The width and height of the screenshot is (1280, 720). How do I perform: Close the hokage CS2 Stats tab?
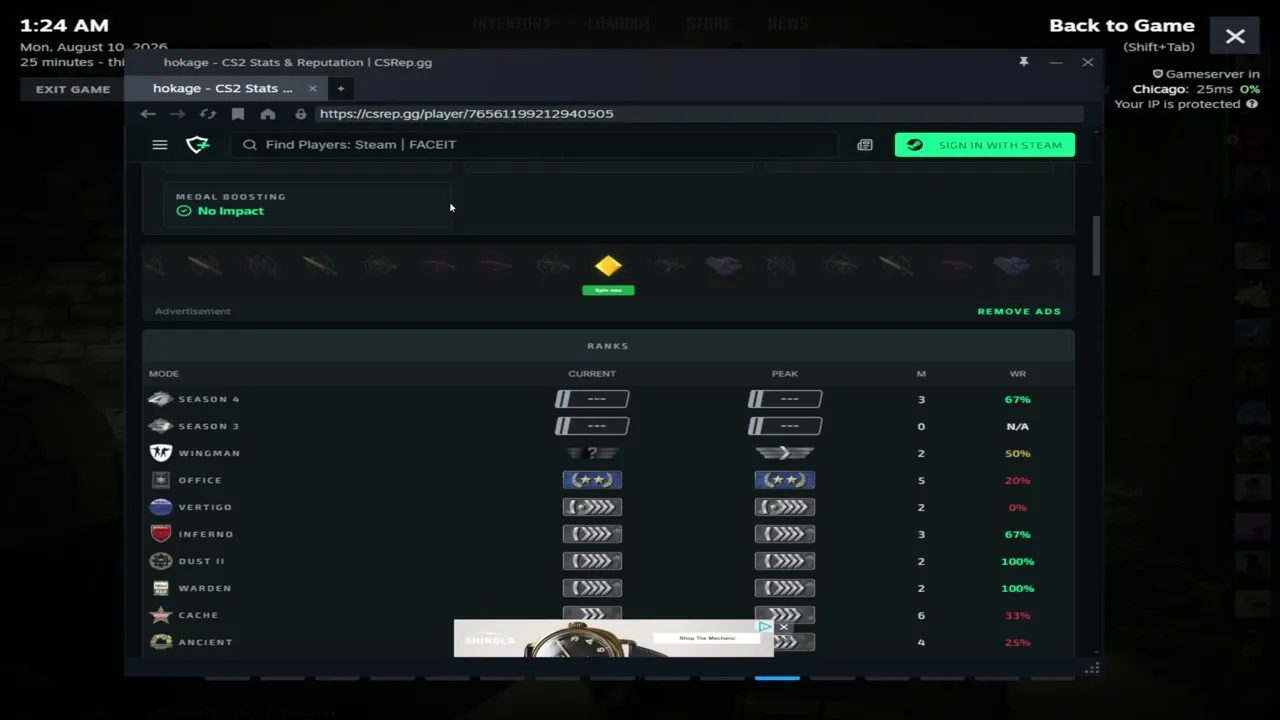pos(312,88)
